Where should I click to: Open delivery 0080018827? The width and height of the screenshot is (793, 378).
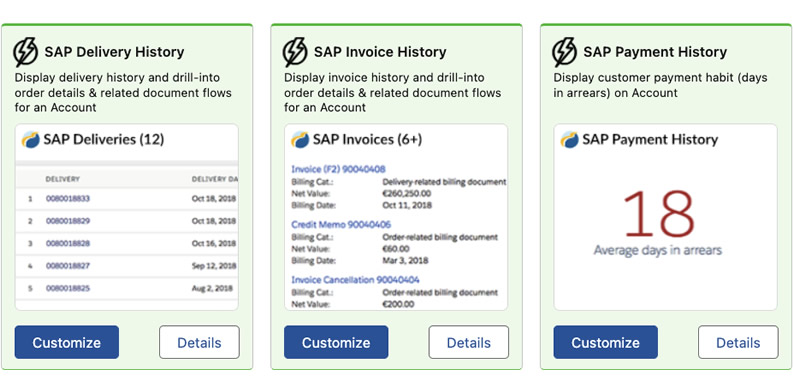click(x=68, y=266)
